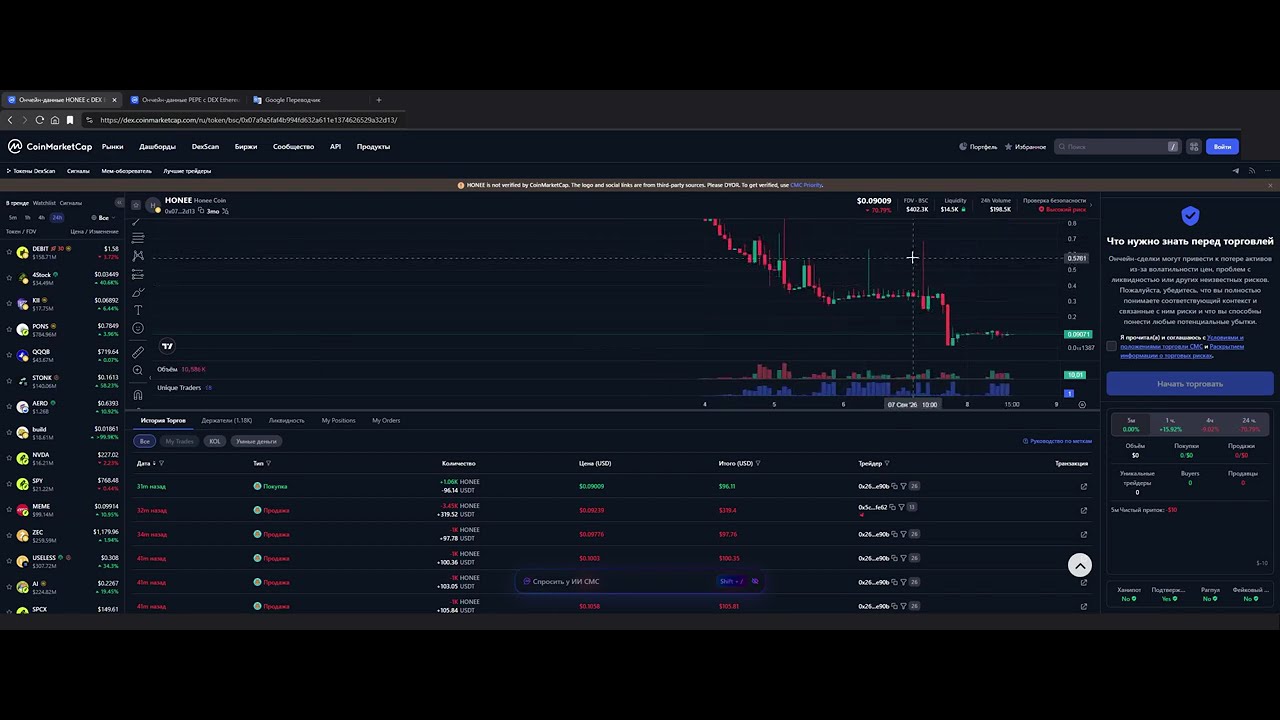Image resolution: width=1280 pixels, height=720 pixels.
Task: Click Умные деньги filter chip
Action: coord(256,442)
